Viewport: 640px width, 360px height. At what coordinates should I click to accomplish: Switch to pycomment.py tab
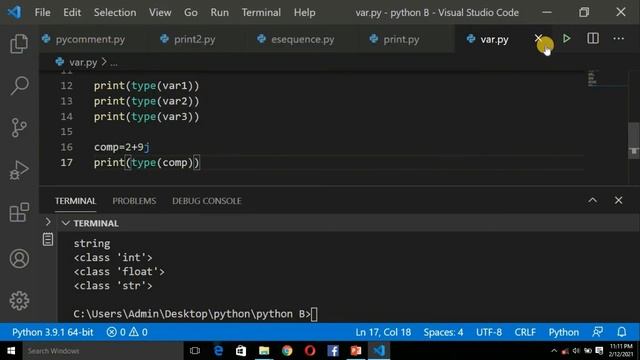[90, 40]
